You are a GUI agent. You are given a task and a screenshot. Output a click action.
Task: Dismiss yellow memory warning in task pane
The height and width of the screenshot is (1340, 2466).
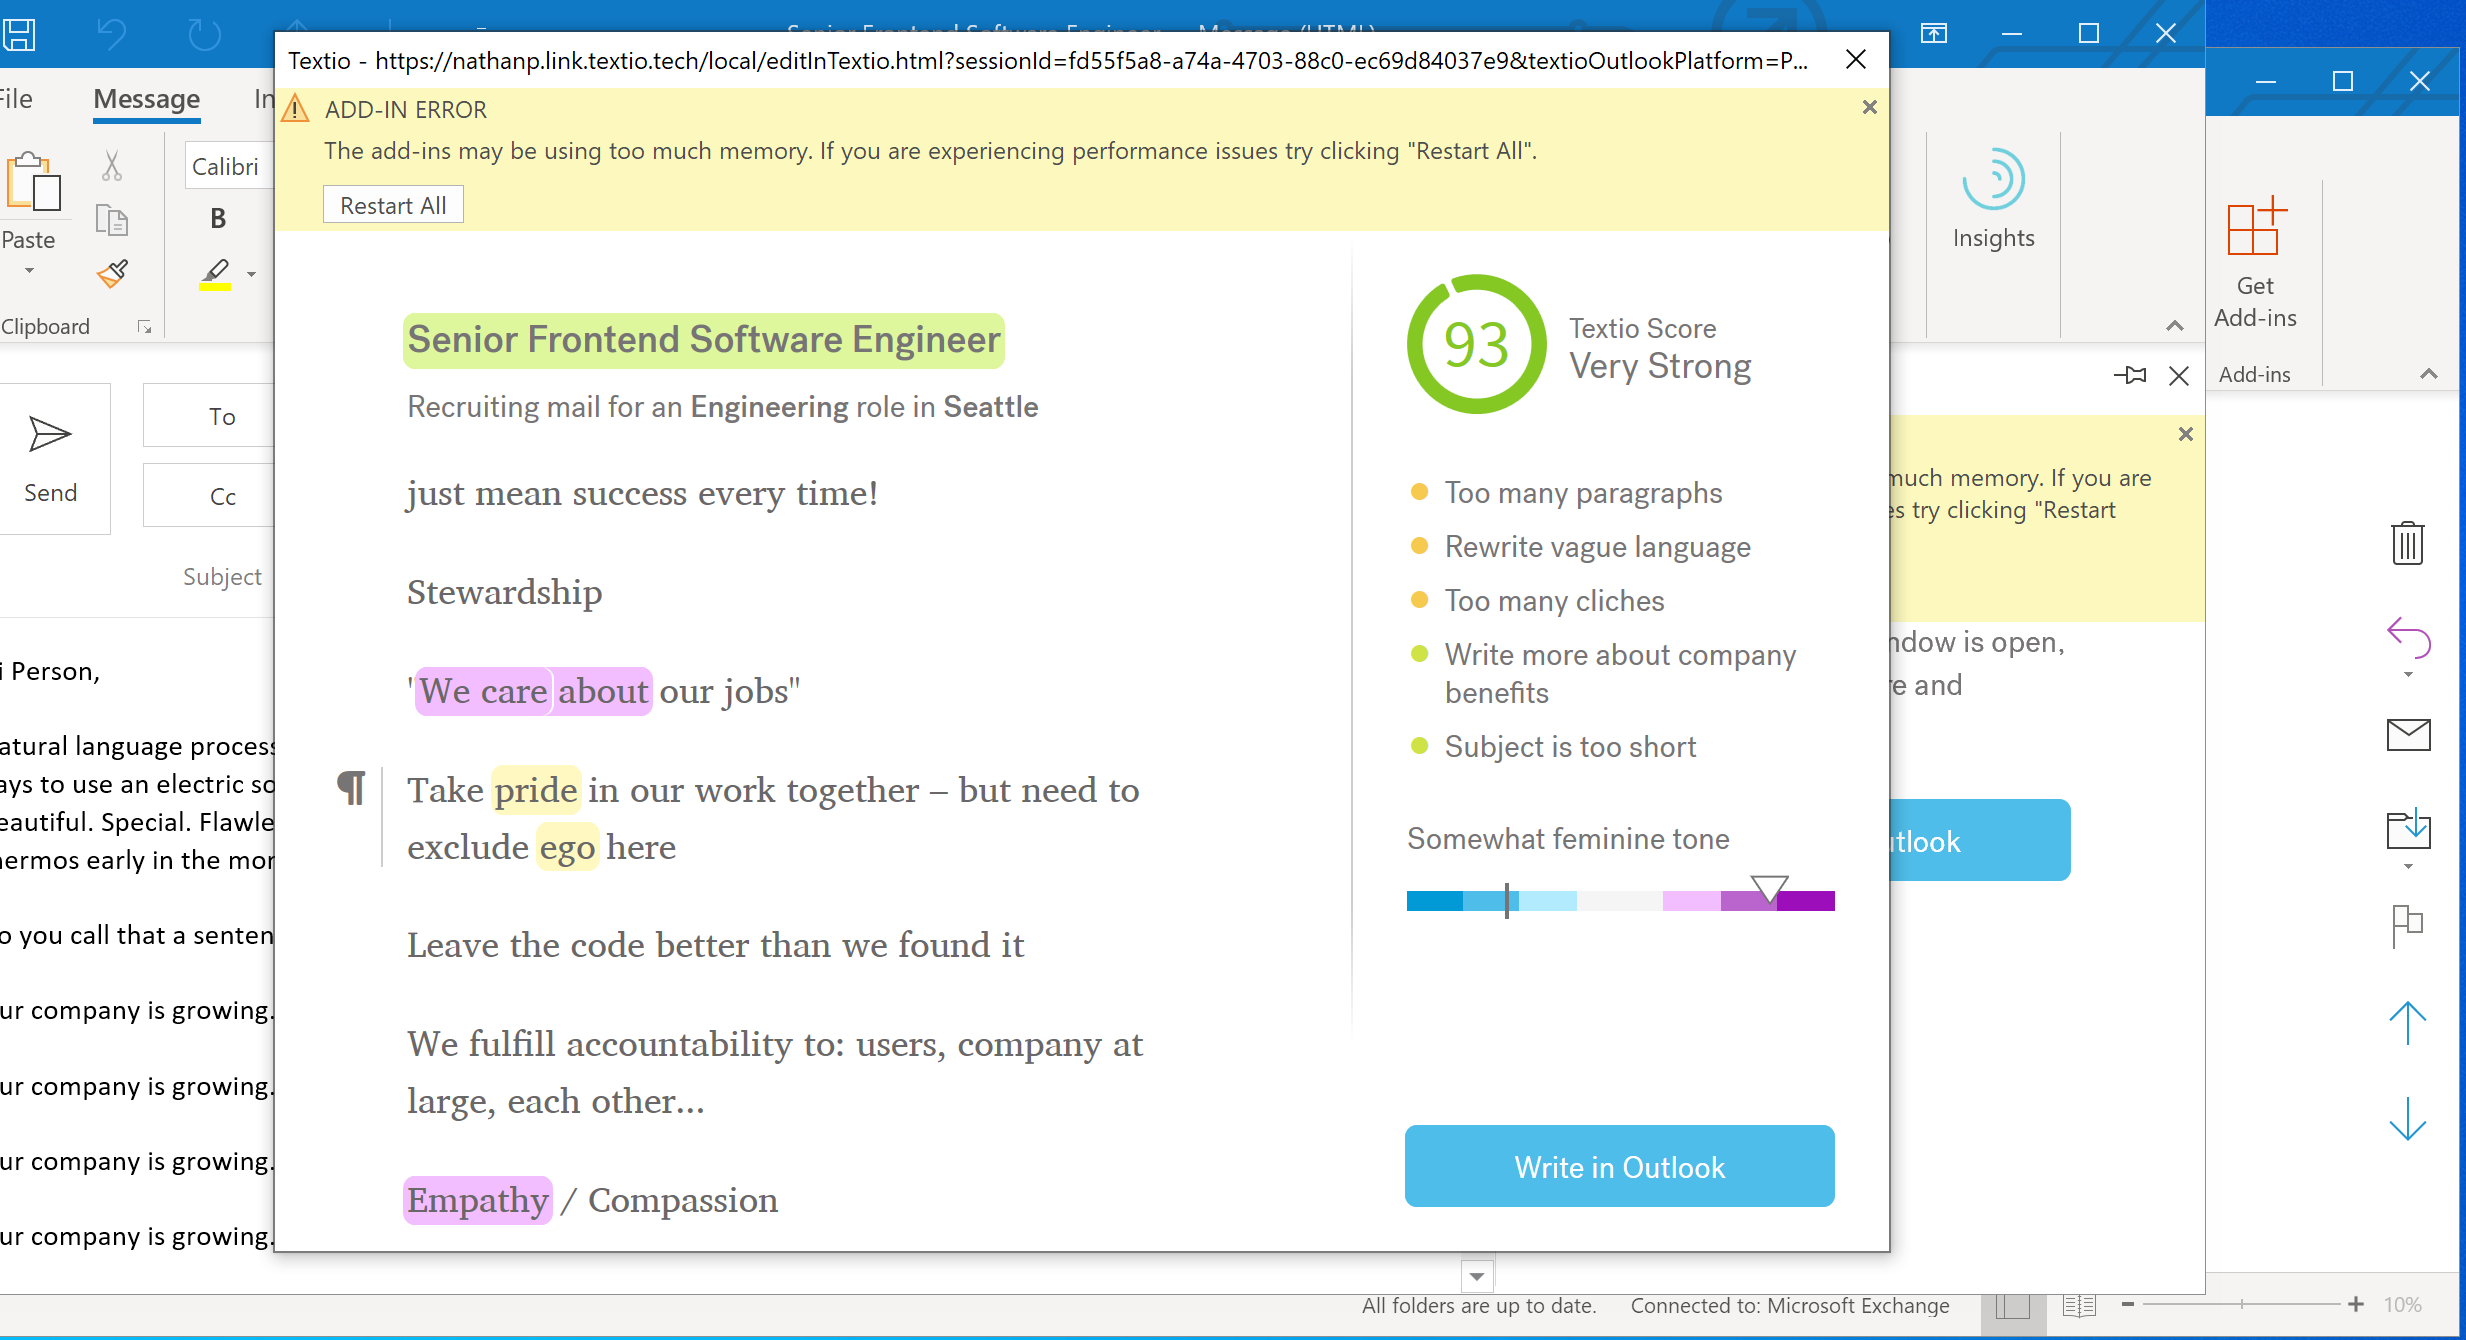pos(2185,434)
